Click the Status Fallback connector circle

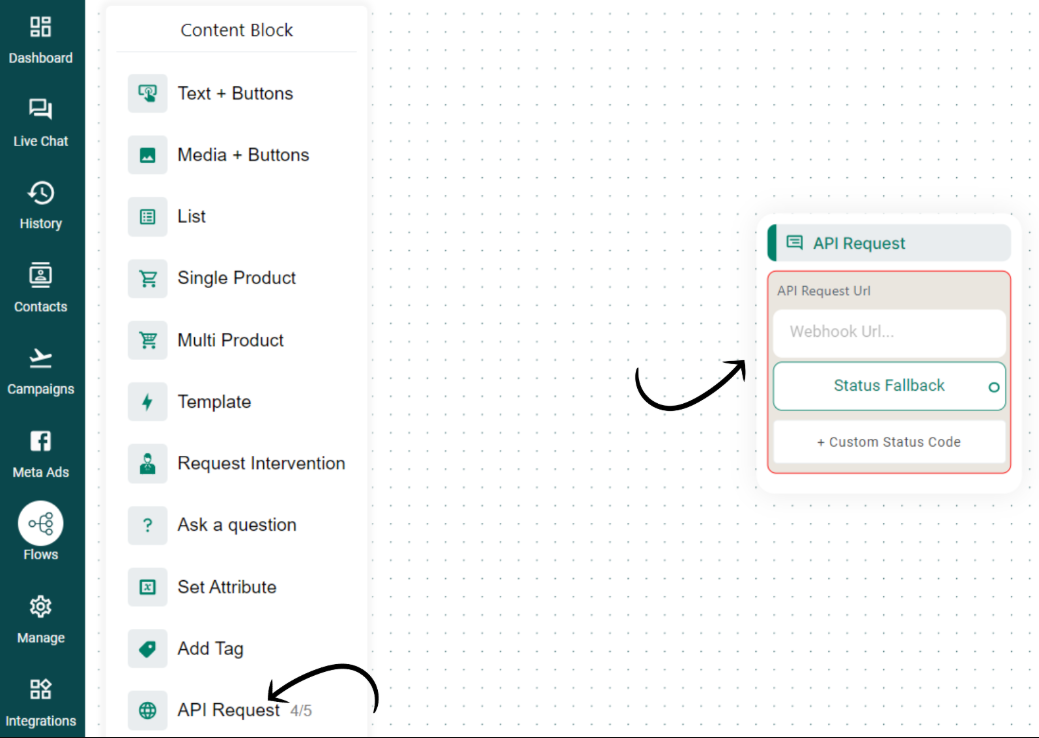993,387
